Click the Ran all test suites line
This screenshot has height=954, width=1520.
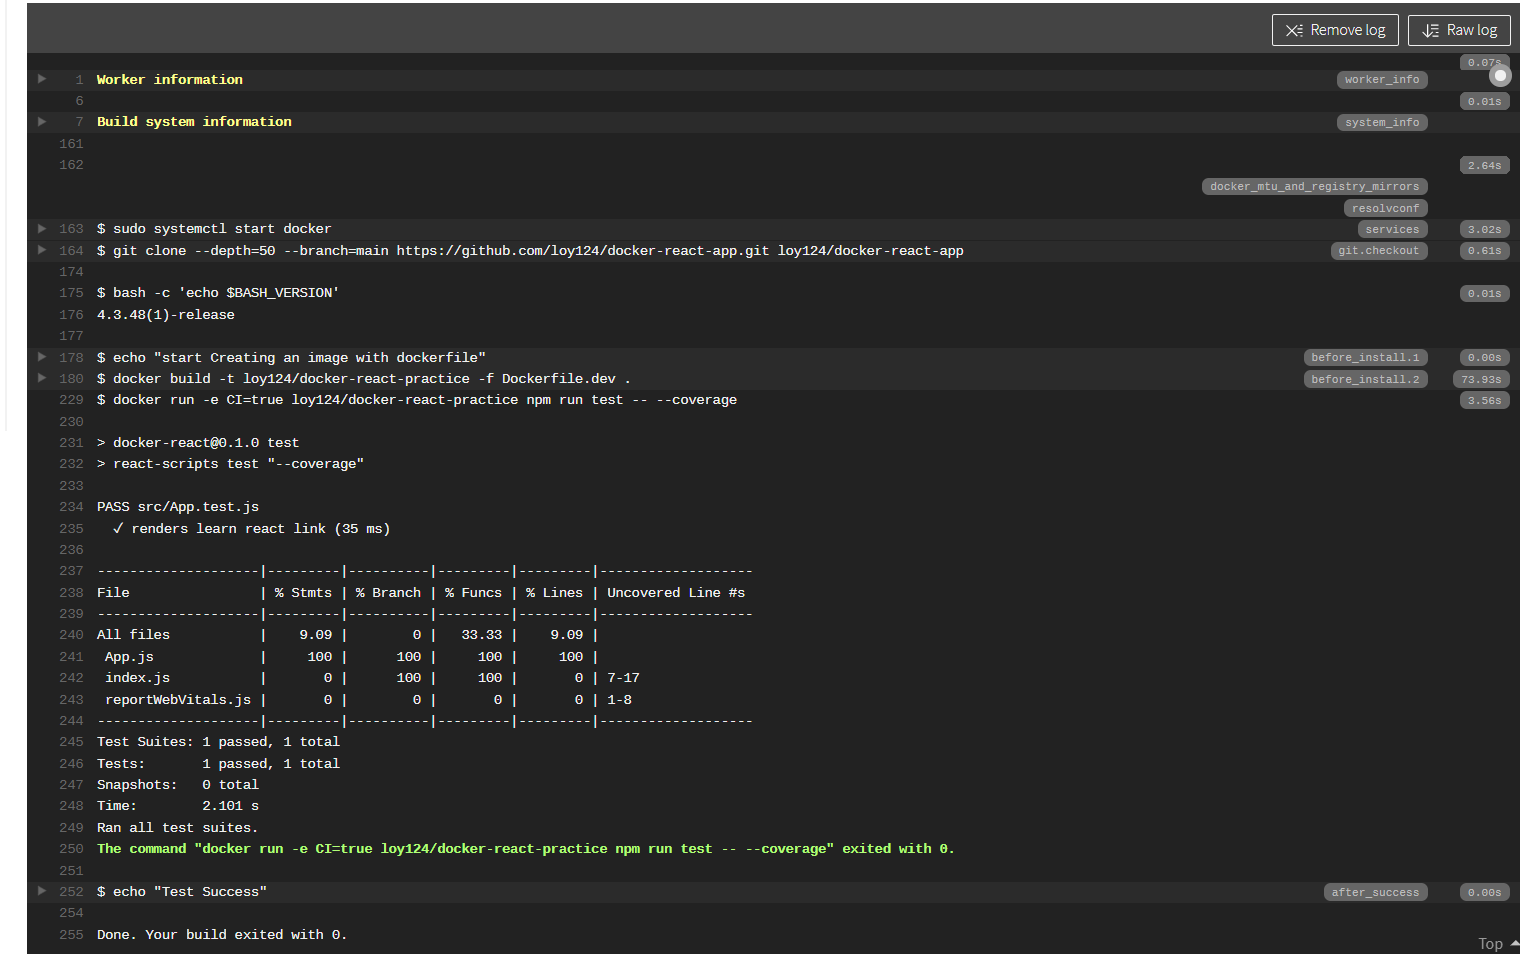[177, 828]
